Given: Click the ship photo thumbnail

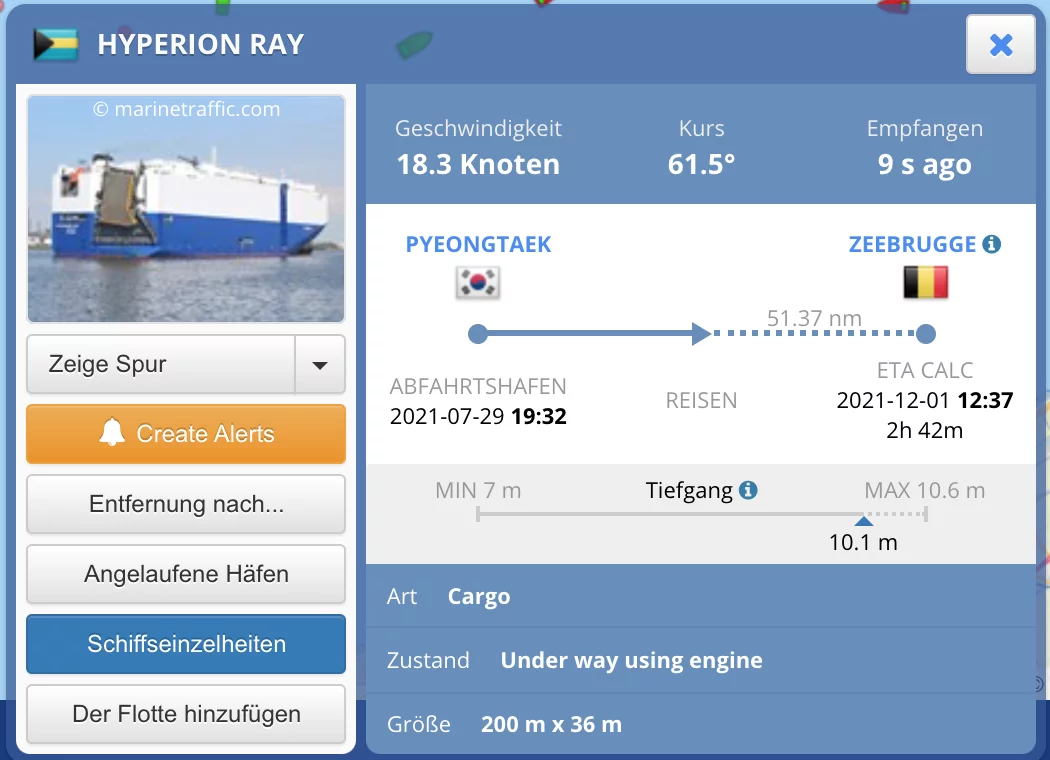Looking at the screenshot, I should pyautogui.click(x=186, y=208).
